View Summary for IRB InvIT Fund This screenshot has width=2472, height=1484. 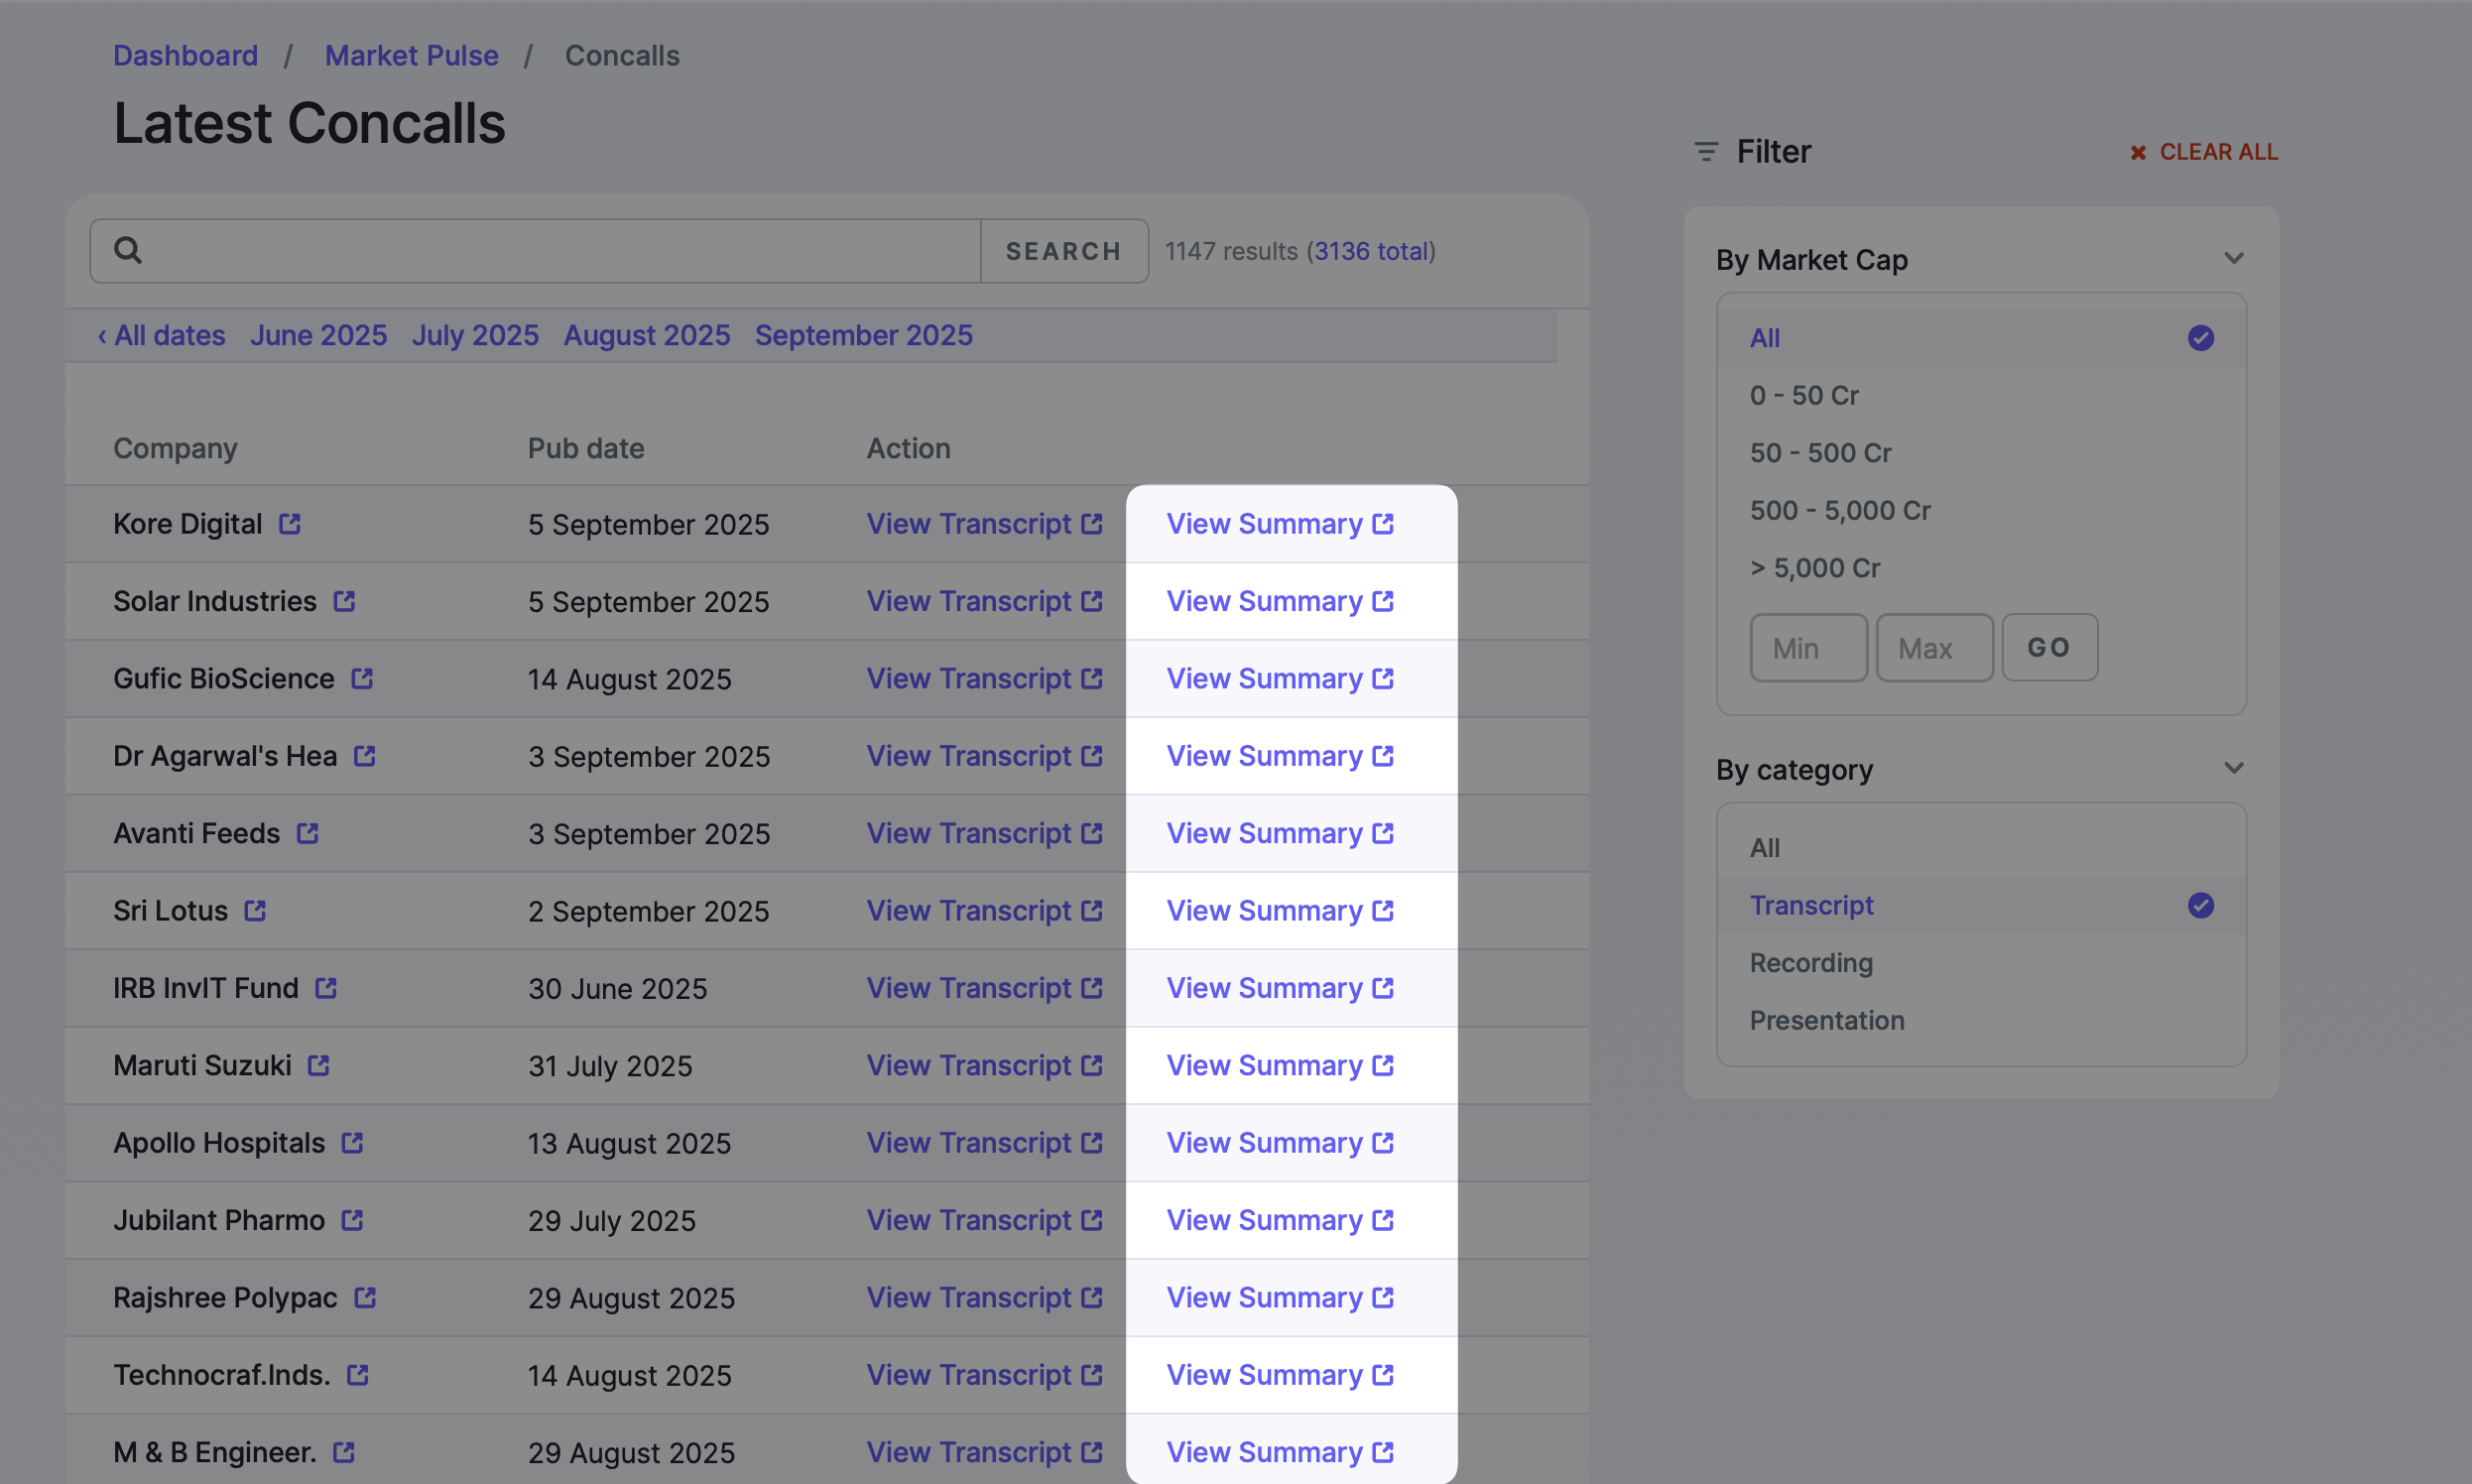(1280, 988)
